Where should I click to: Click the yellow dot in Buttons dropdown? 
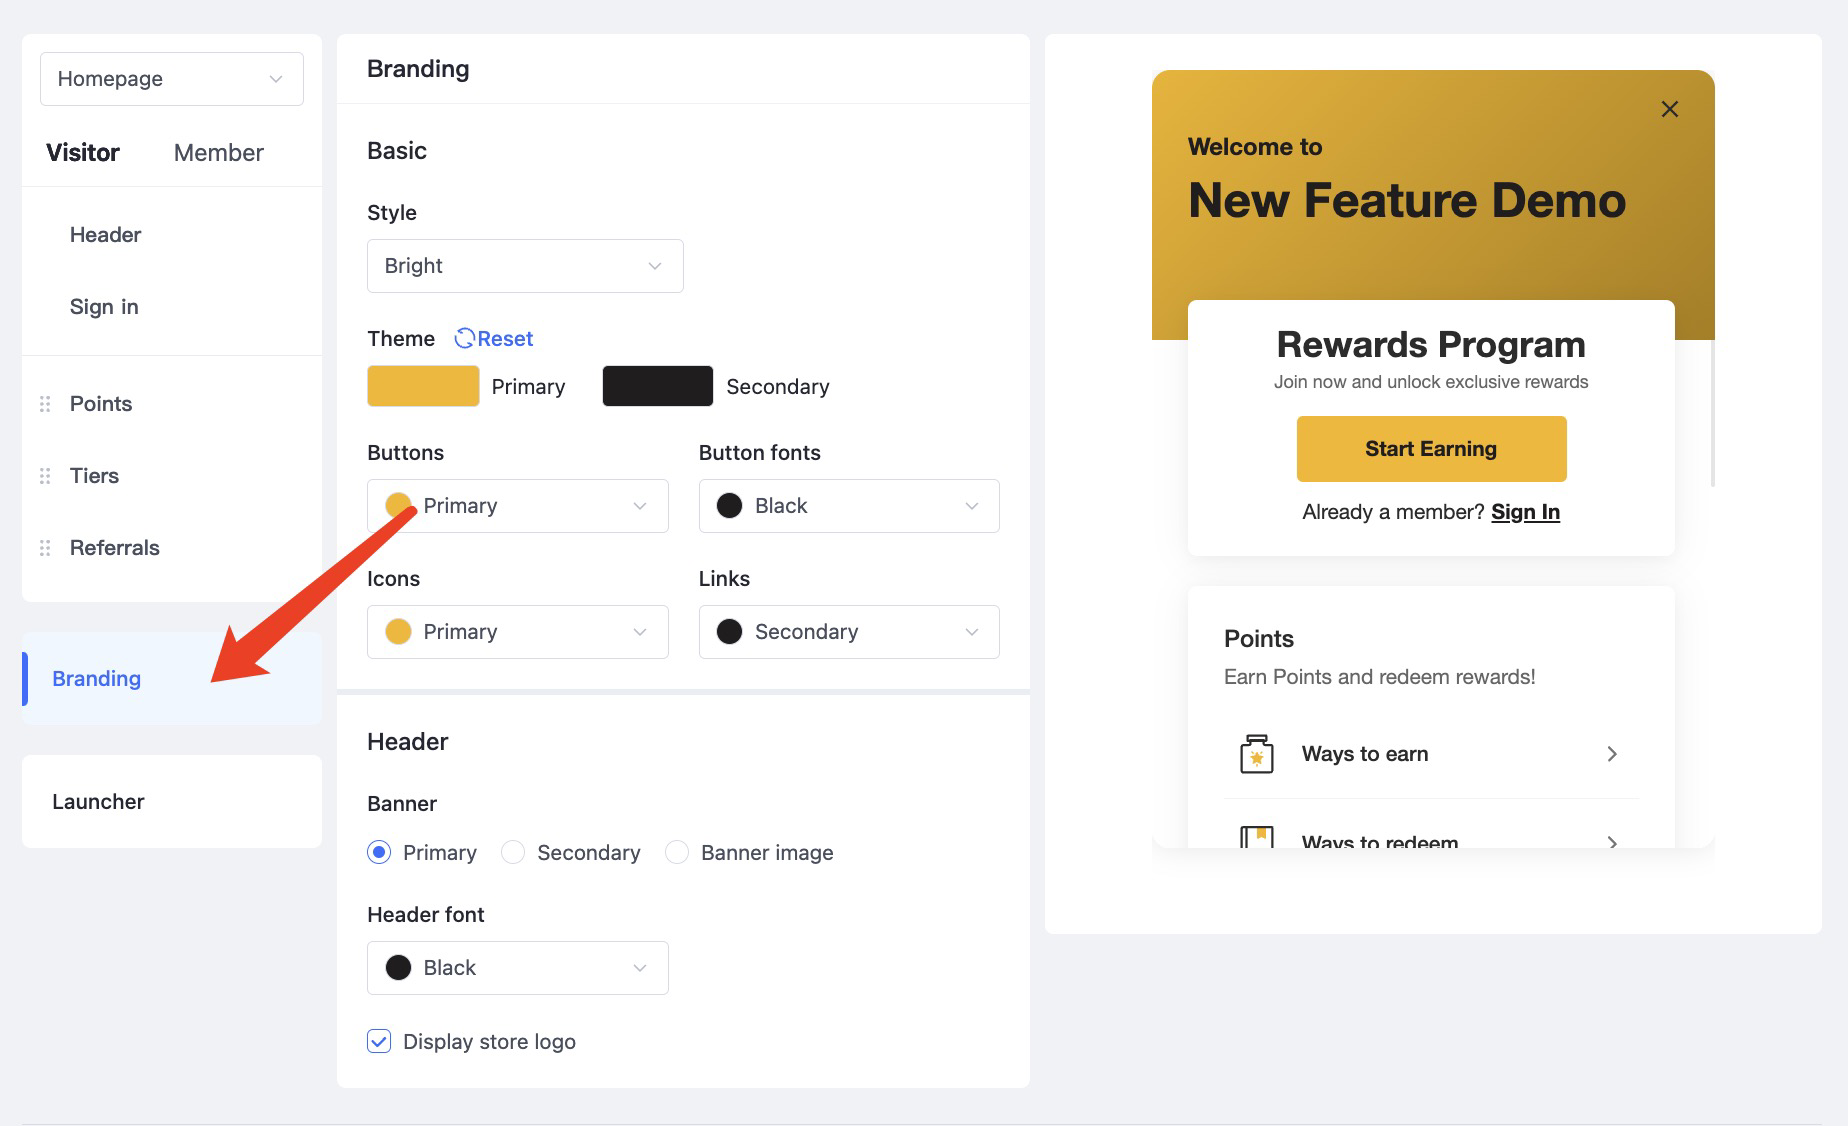coord(398,505)
